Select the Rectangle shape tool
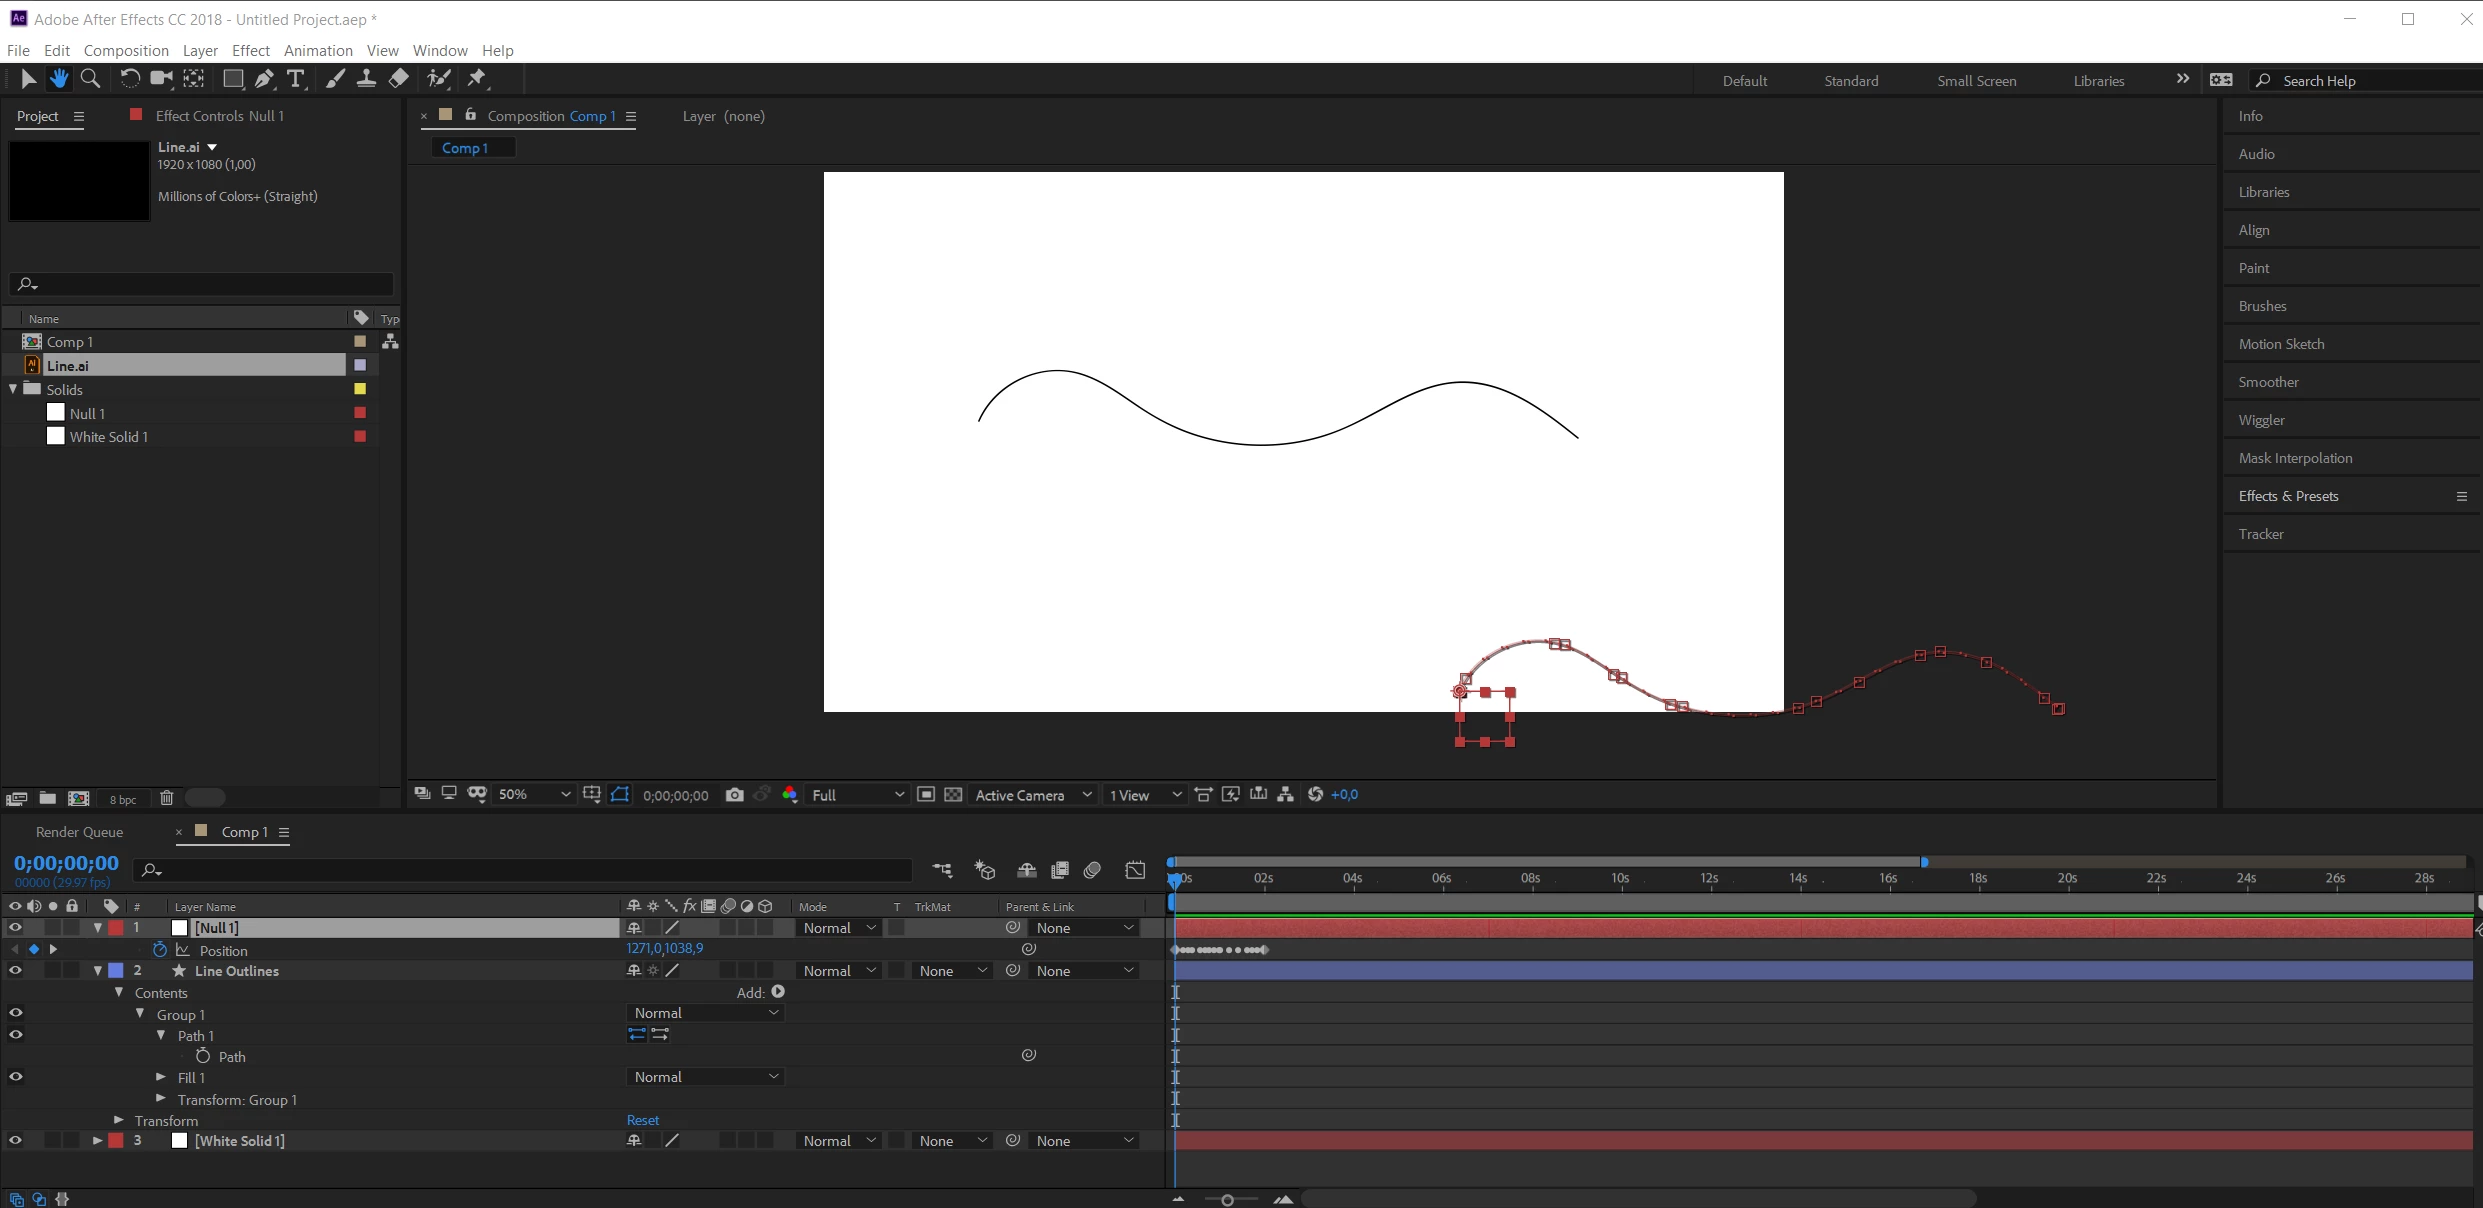The height and width of the screenshot is (1208, 2483). click(232, 79)
